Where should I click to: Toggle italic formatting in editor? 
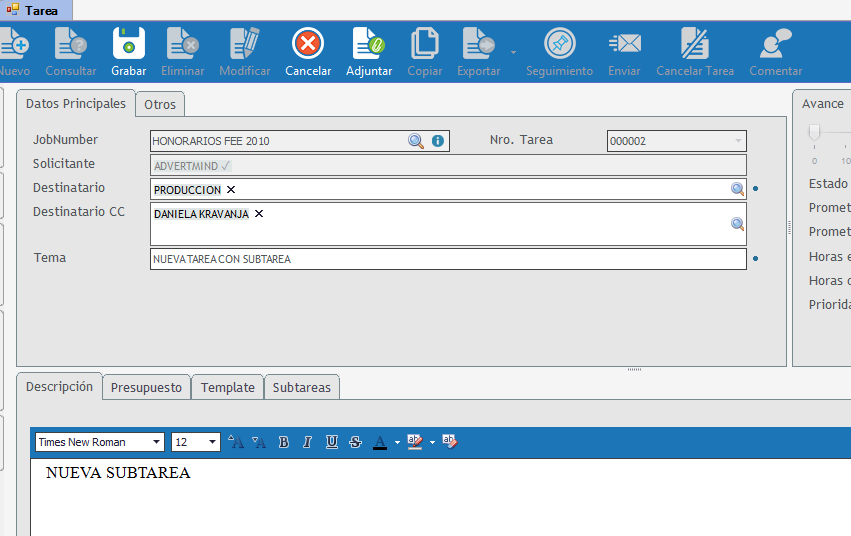pyautogui.click(x=307, y=442)
